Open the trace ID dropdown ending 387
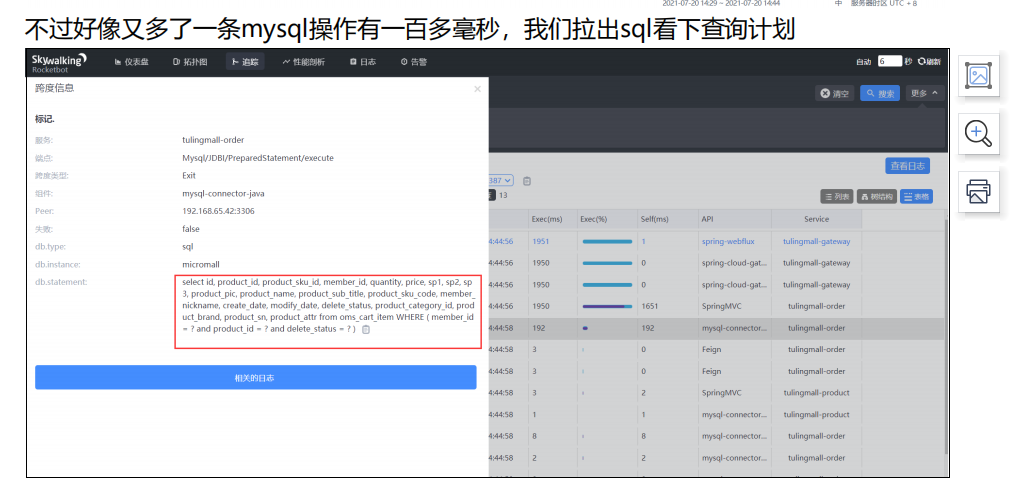This screenshot has height=489, width=1033. [x=503, y=181]
